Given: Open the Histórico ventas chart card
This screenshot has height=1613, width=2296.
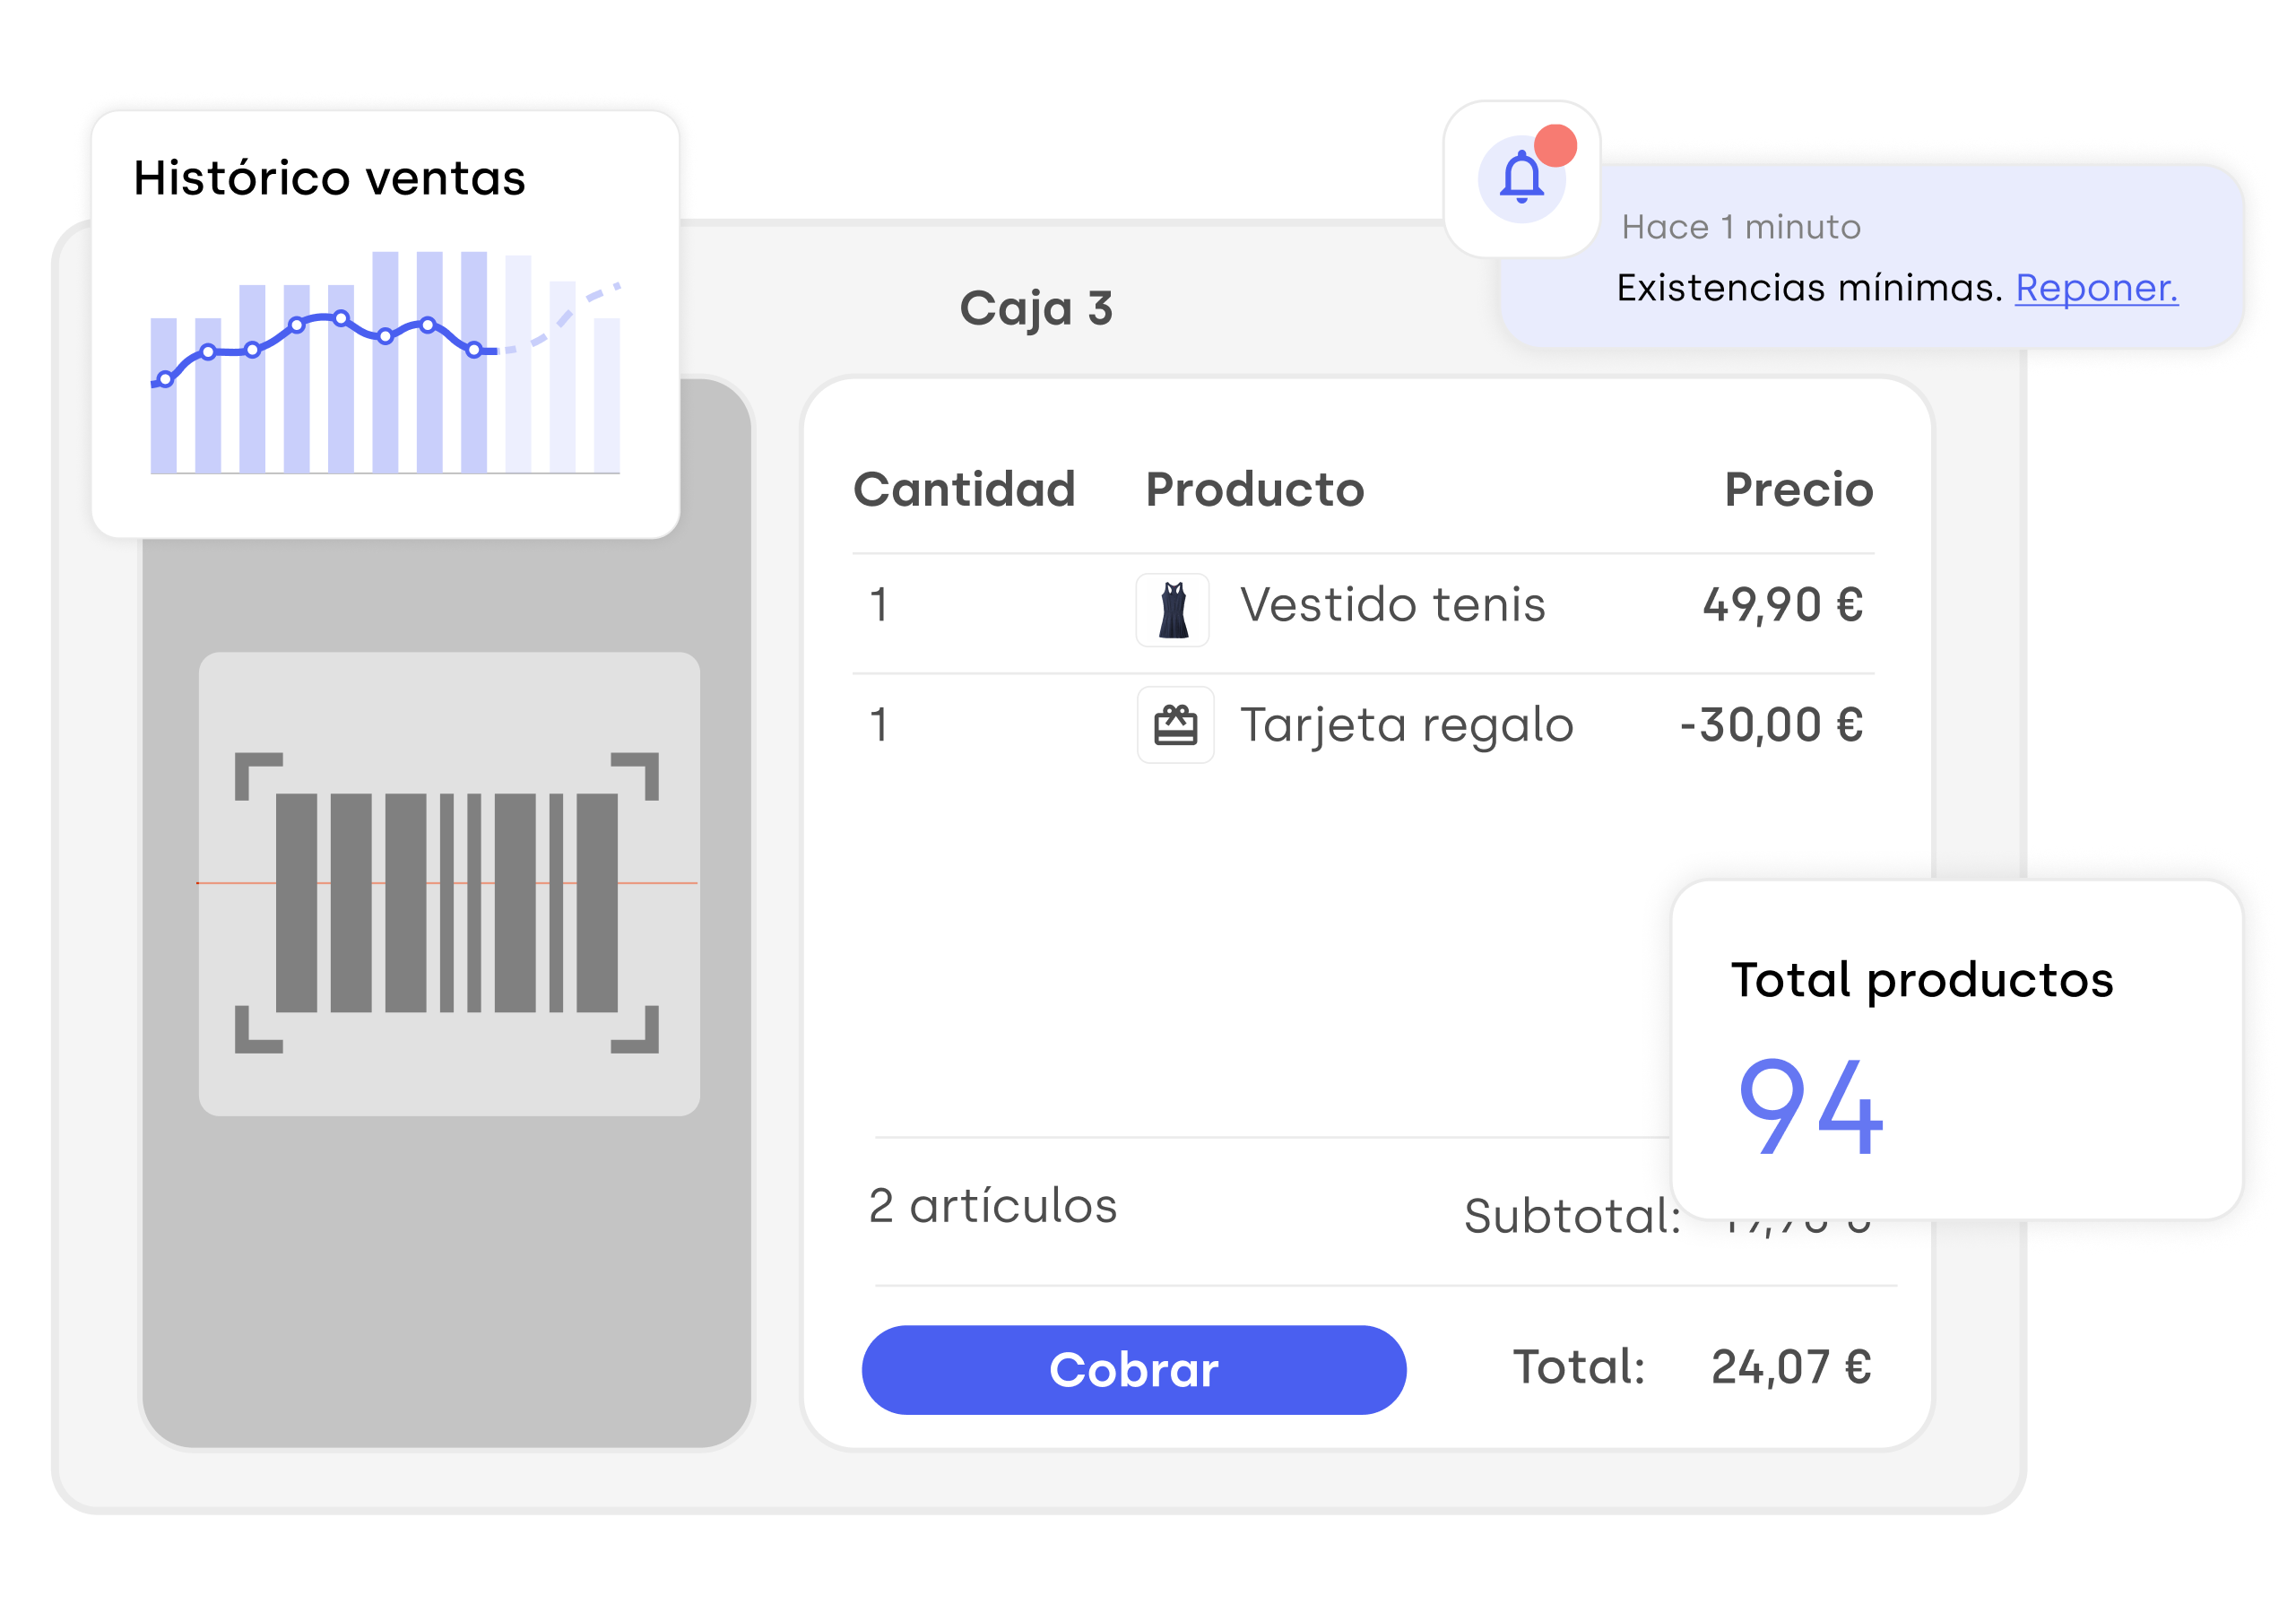Looking at the screenshot, I should 385,324.
